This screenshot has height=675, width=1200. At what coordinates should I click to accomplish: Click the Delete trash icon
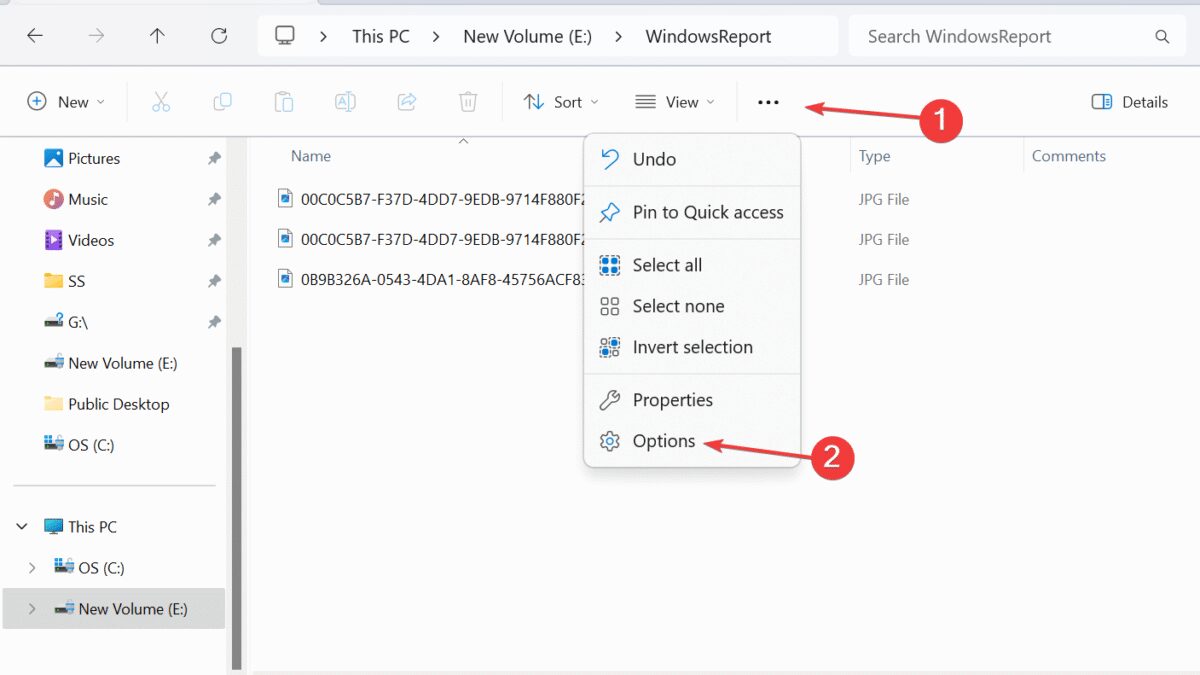467,101
